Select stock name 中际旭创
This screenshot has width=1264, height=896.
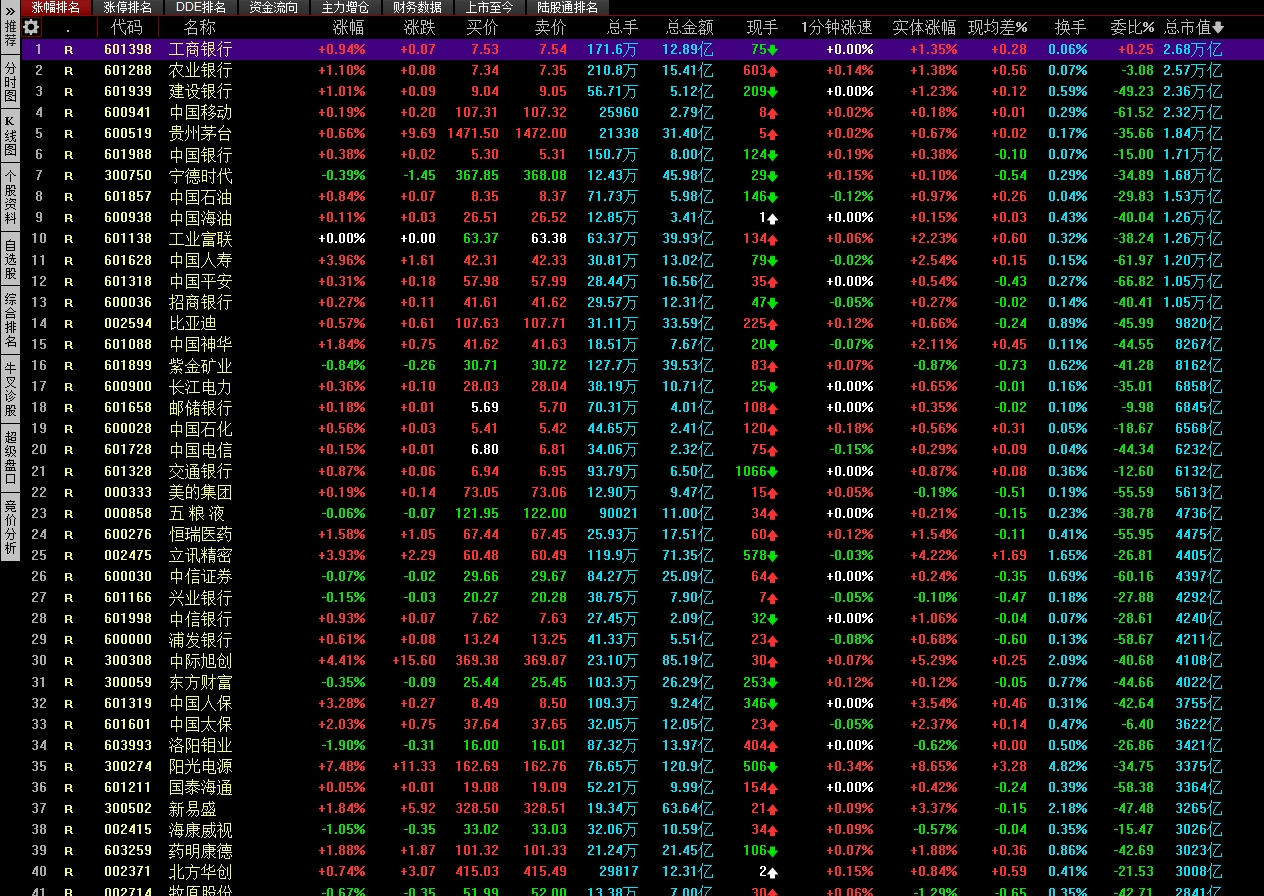(x=200, y=661)
